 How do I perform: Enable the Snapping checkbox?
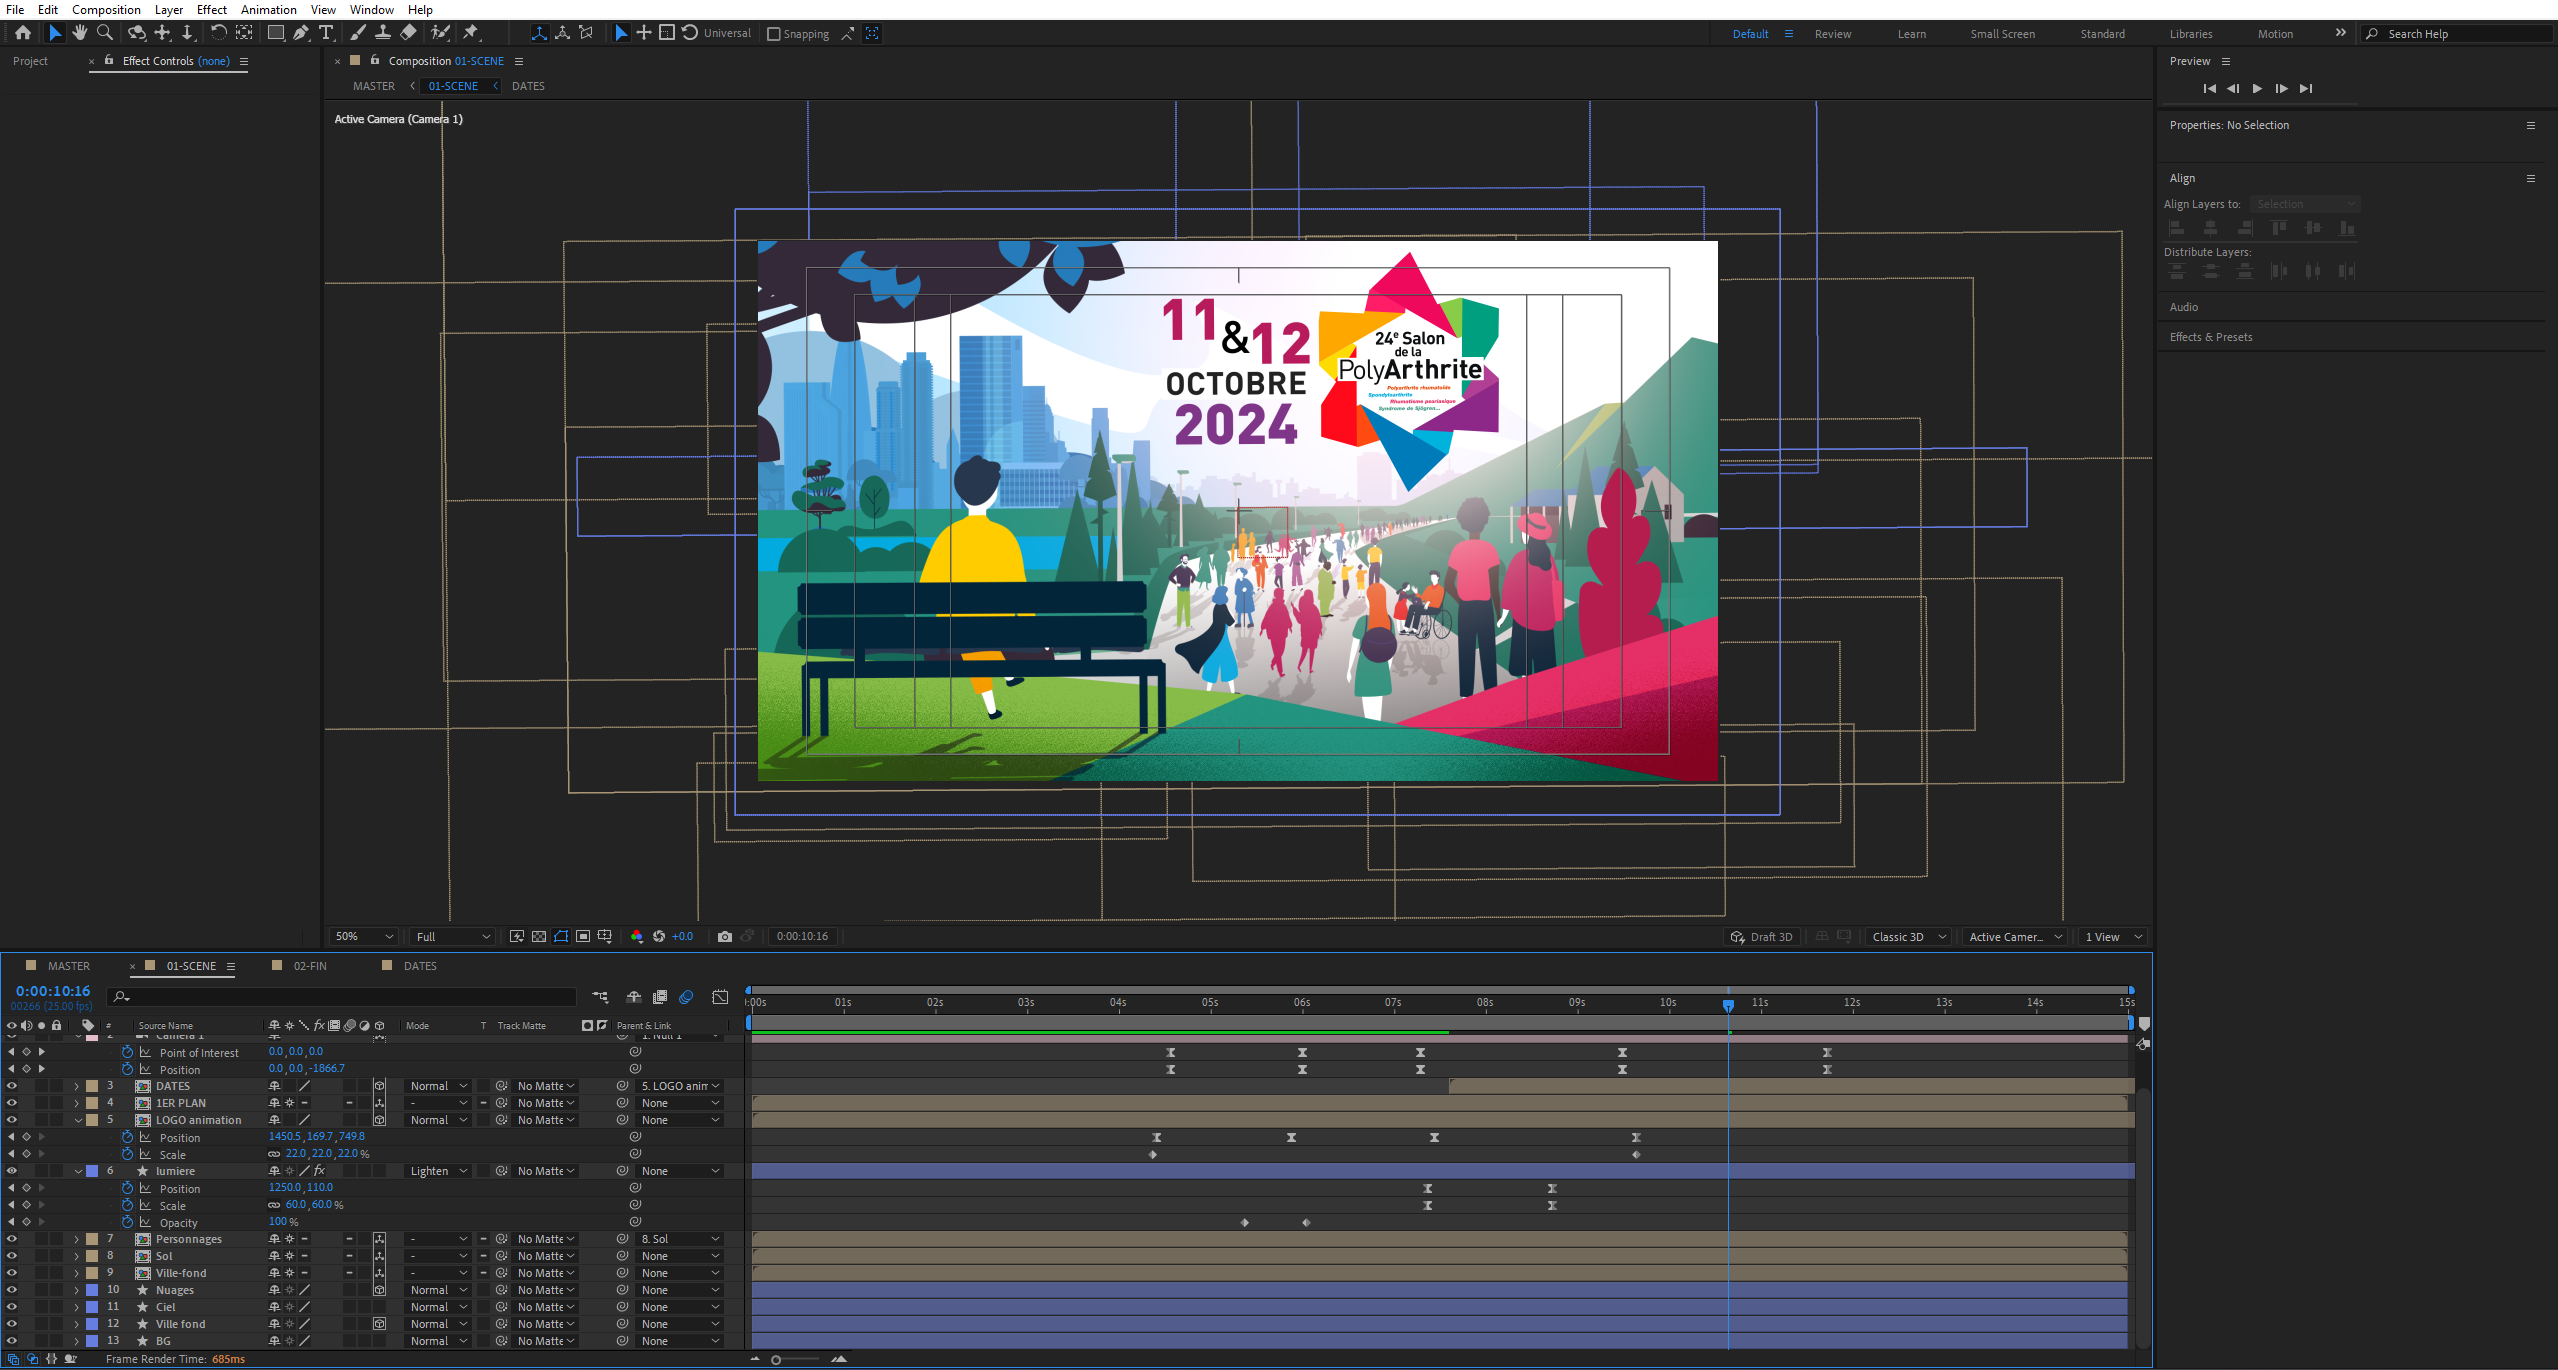coord(774,34)
